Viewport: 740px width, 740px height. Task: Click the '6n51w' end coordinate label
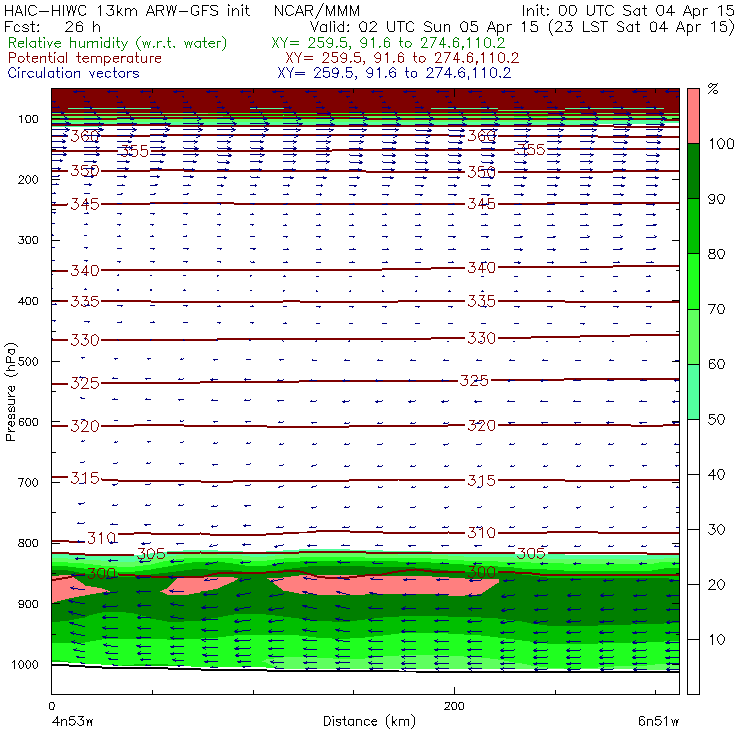pyautogui.click(x=658, y=722)
